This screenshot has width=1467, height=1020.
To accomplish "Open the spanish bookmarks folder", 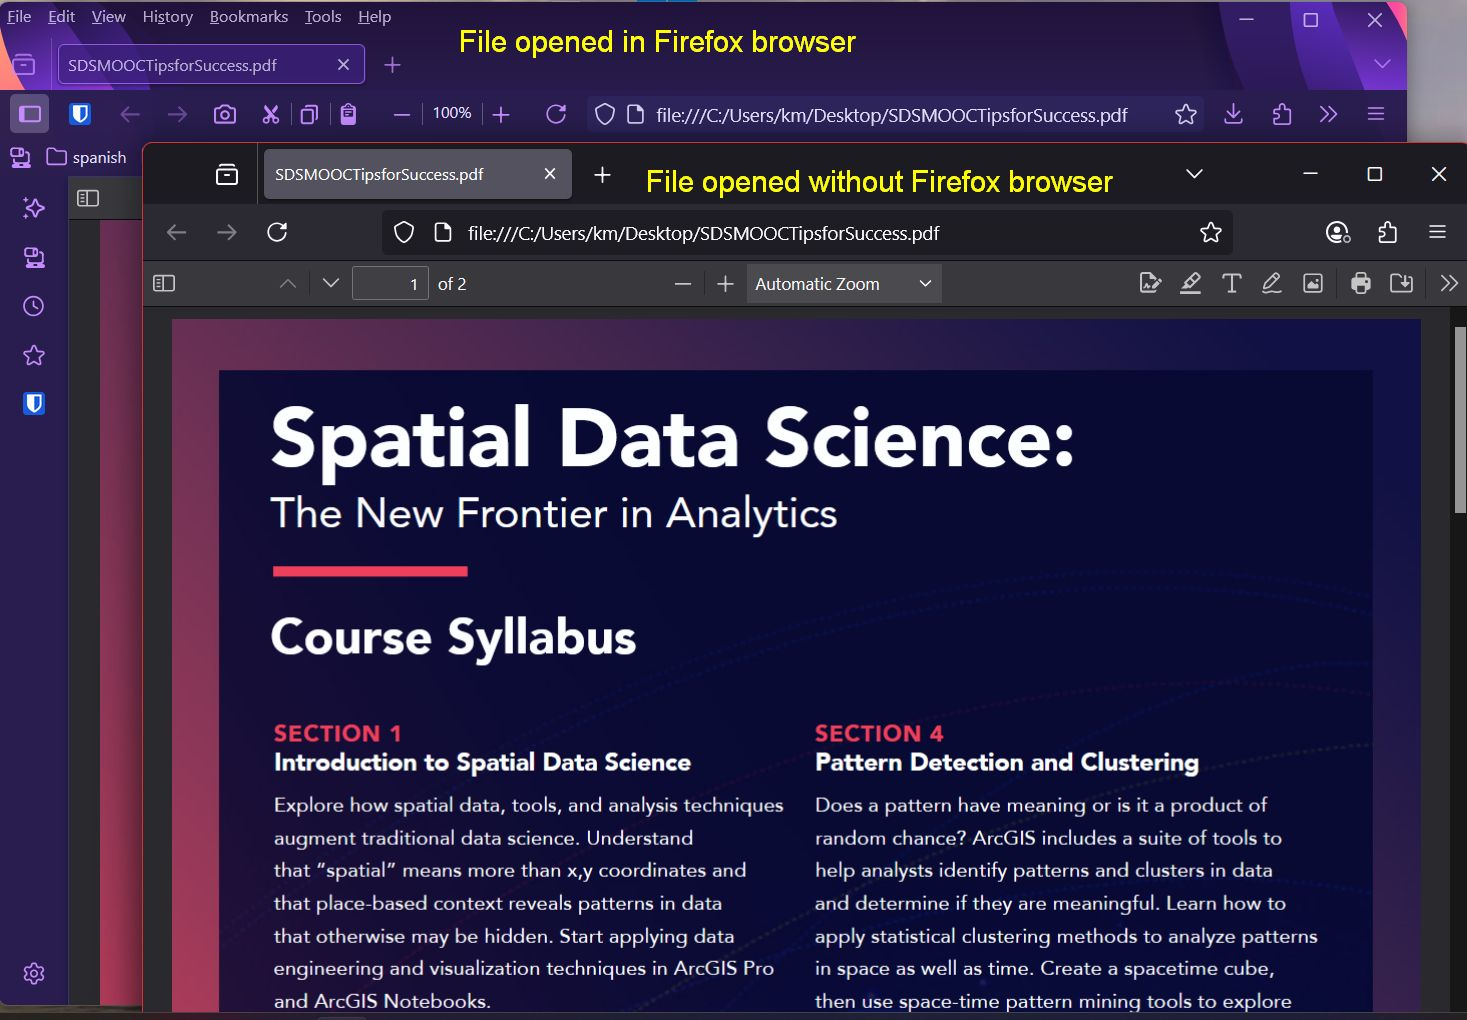I will (87, 157).
